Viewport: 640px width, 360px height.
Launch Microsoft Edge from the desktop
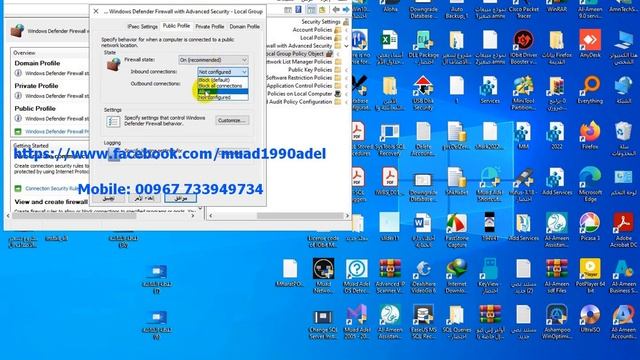pos(590,184)
